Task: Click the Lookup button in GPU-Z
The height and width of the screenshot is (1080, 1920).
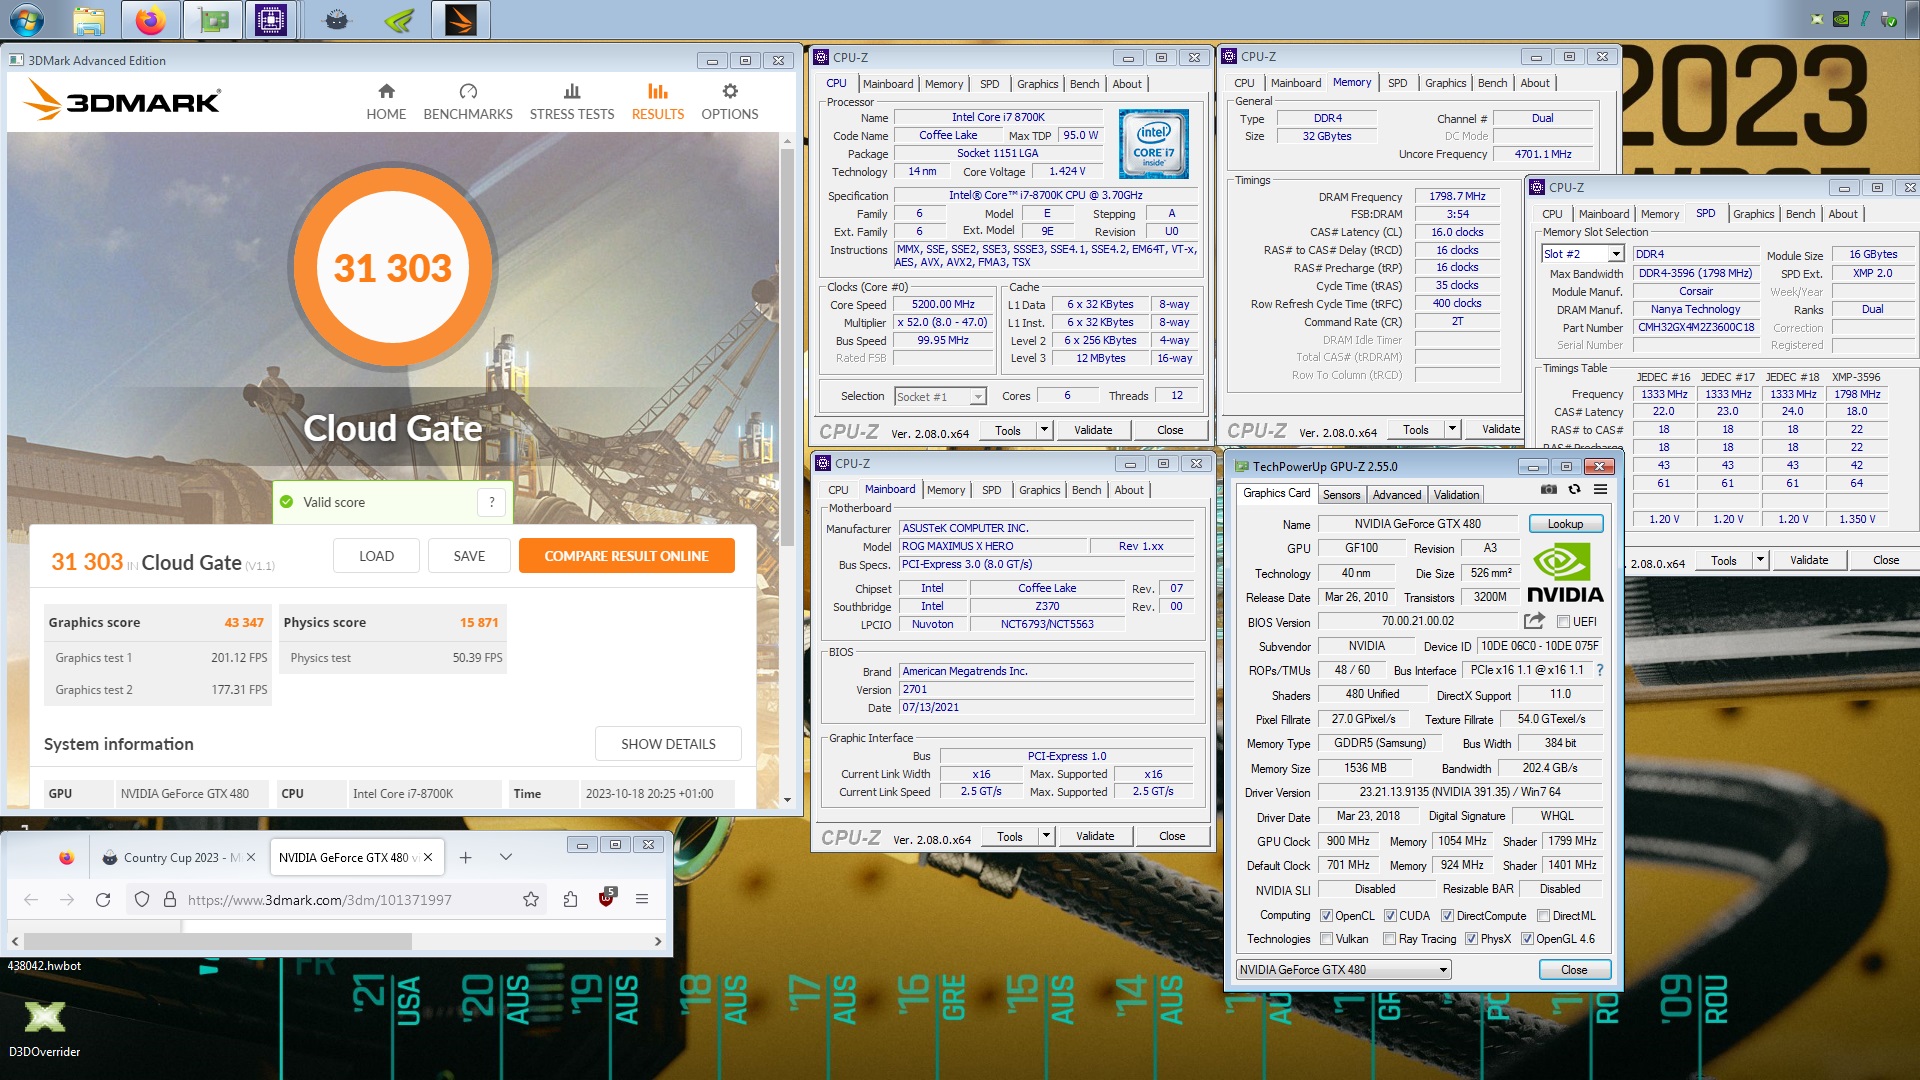Action: click(x=1565, y=523)
